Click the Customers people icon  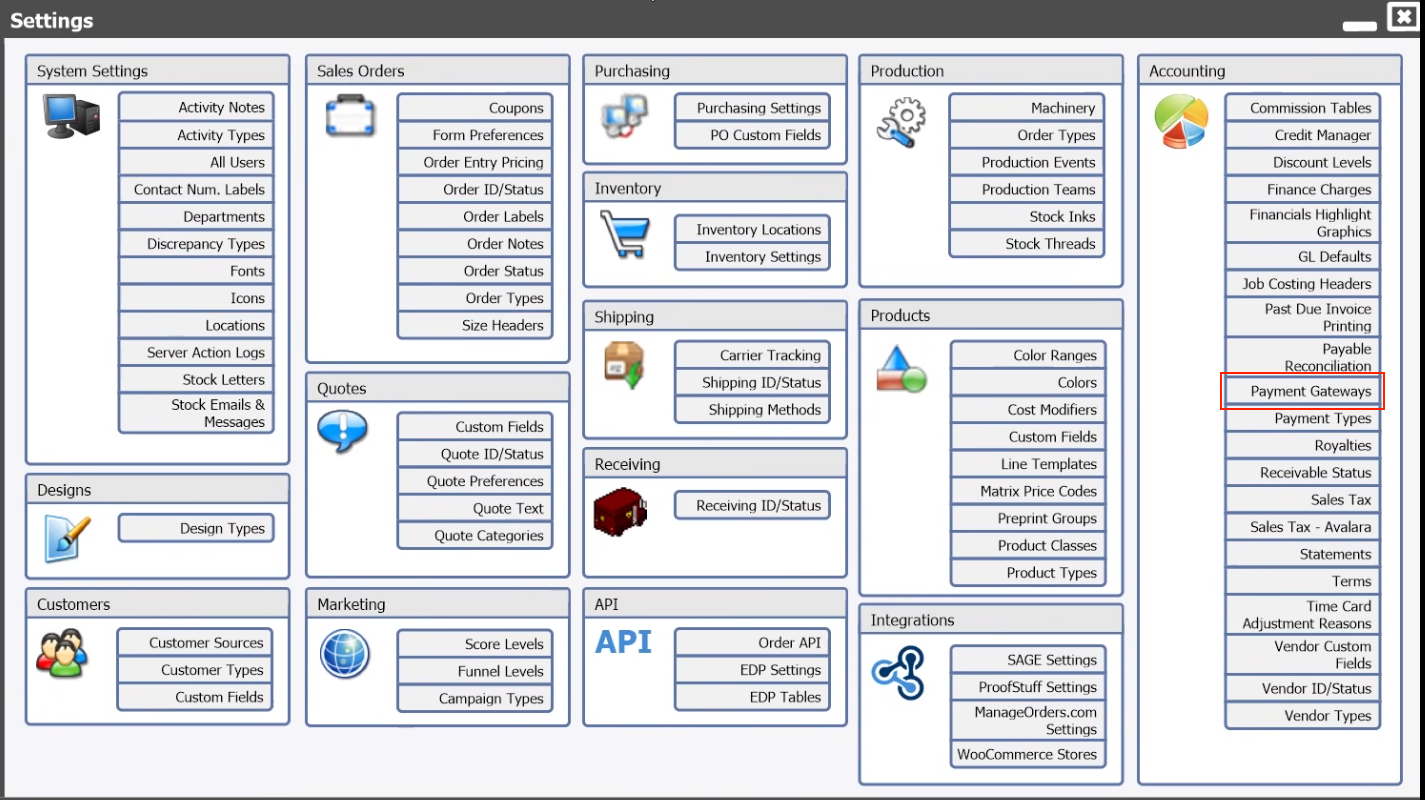(x=62, y=653)
